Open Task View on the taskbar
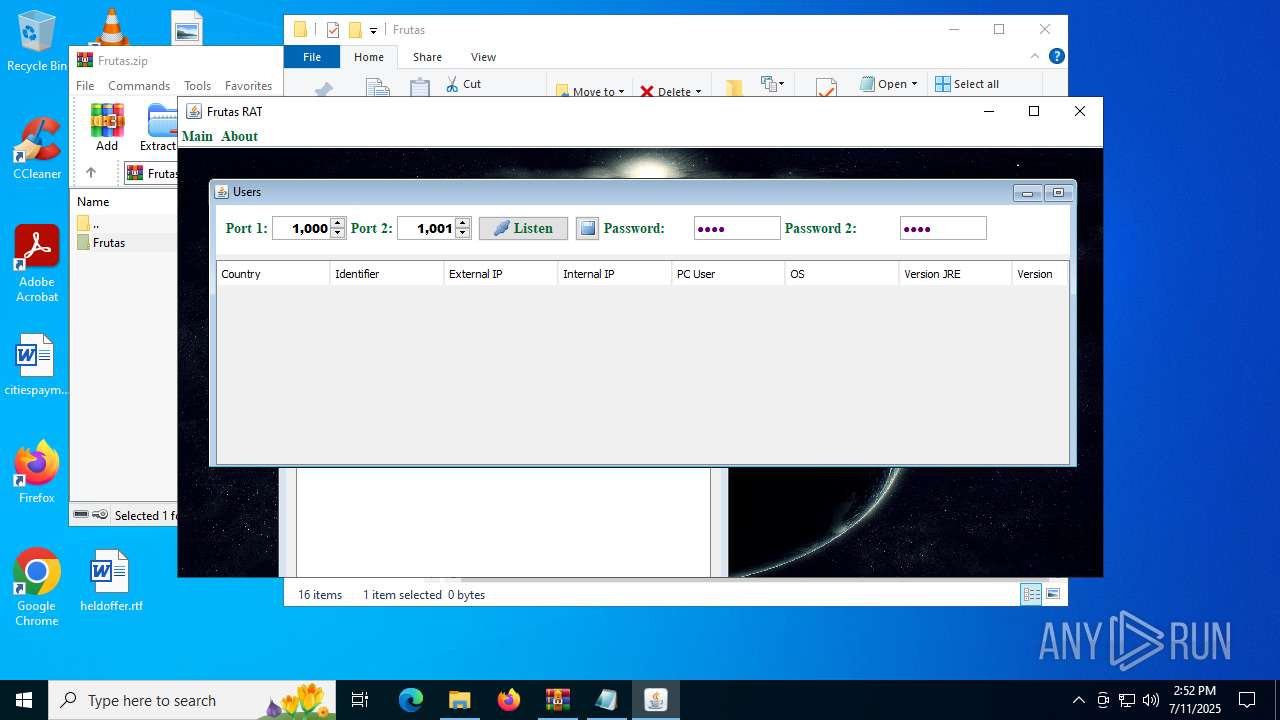Image resolution: width=1280 pixels, height=720 pixels. click(x=360, y=700)
